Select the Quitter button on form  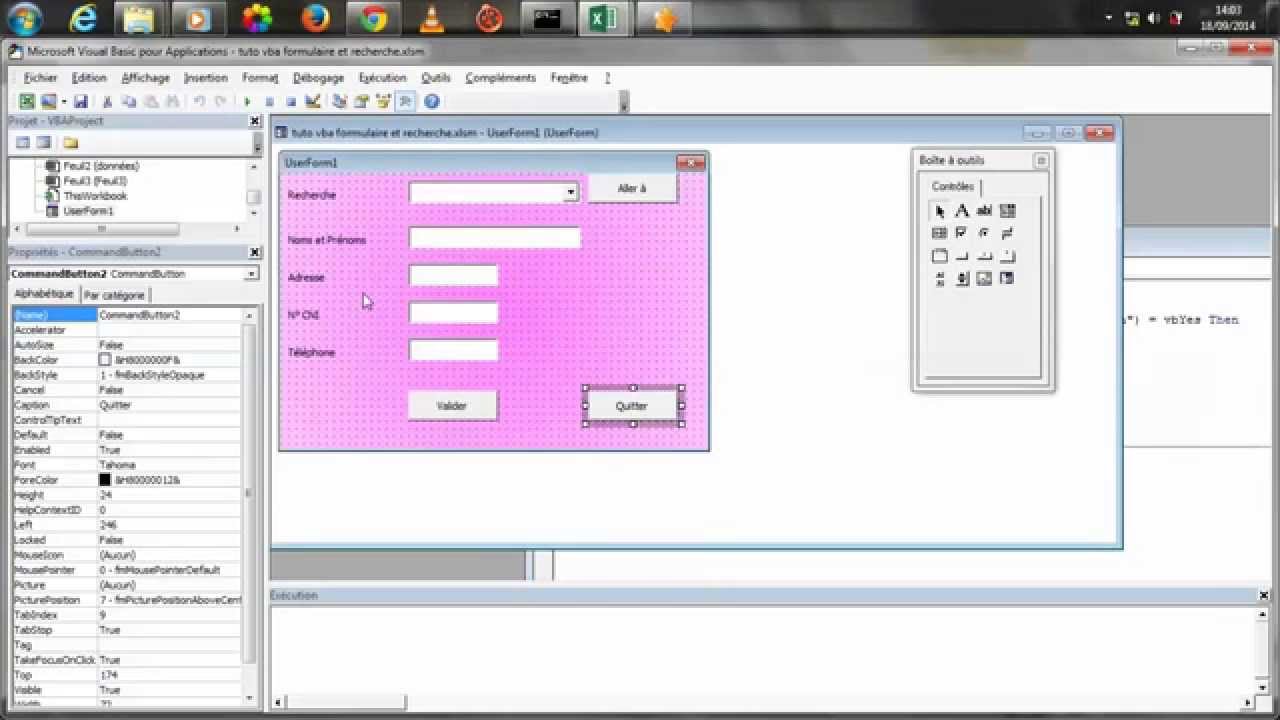click(x=632, y=406)
